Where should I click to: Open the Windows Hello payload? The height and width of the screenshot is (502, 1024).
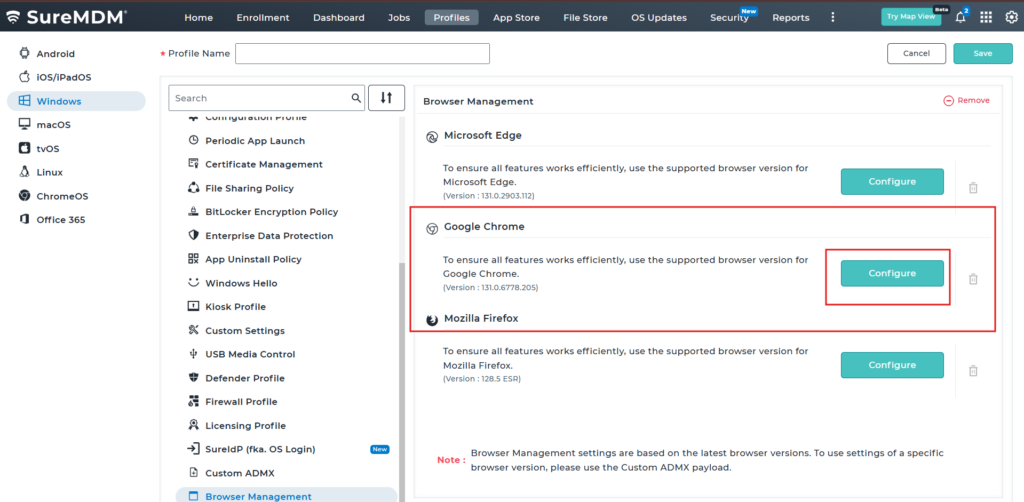click(x=241, y=283)
